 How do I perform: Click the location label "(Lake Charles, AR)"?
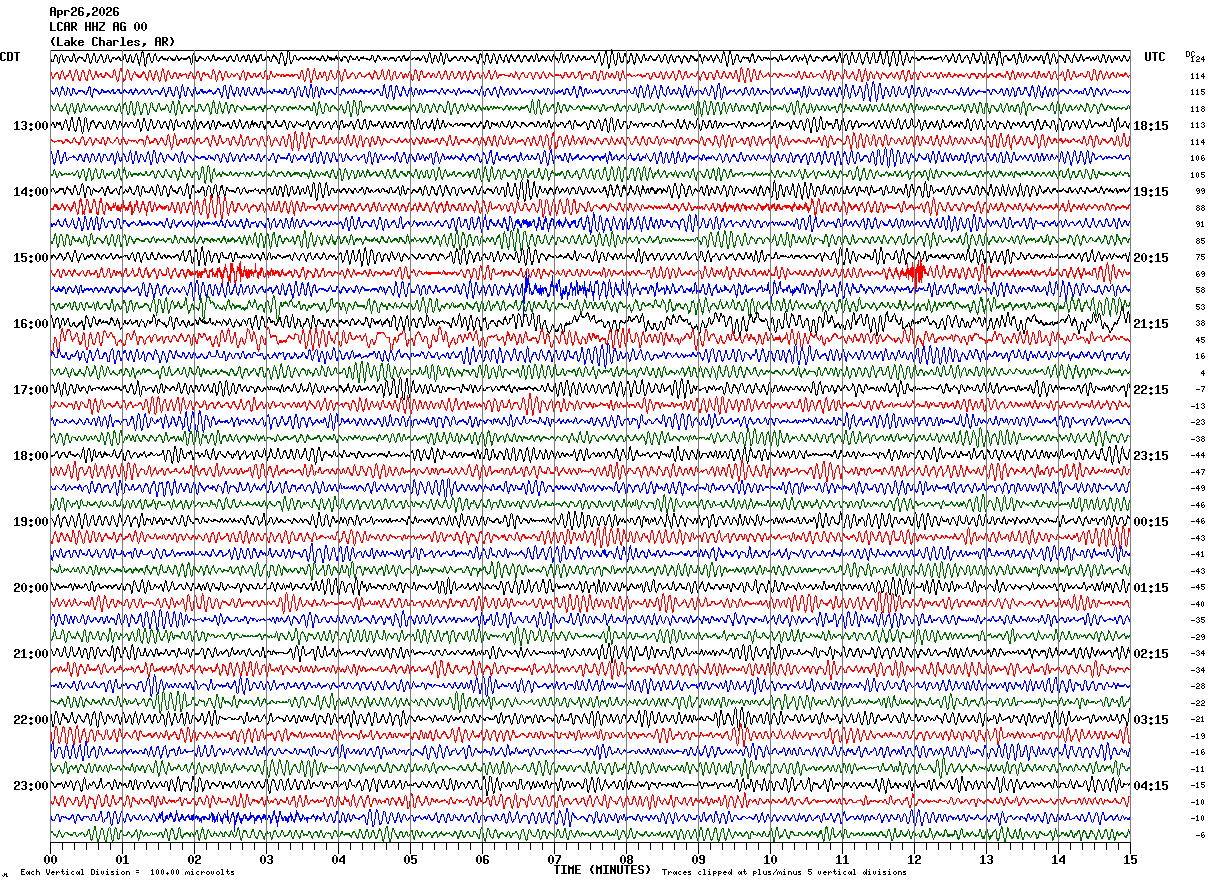[x=113, y=42]
